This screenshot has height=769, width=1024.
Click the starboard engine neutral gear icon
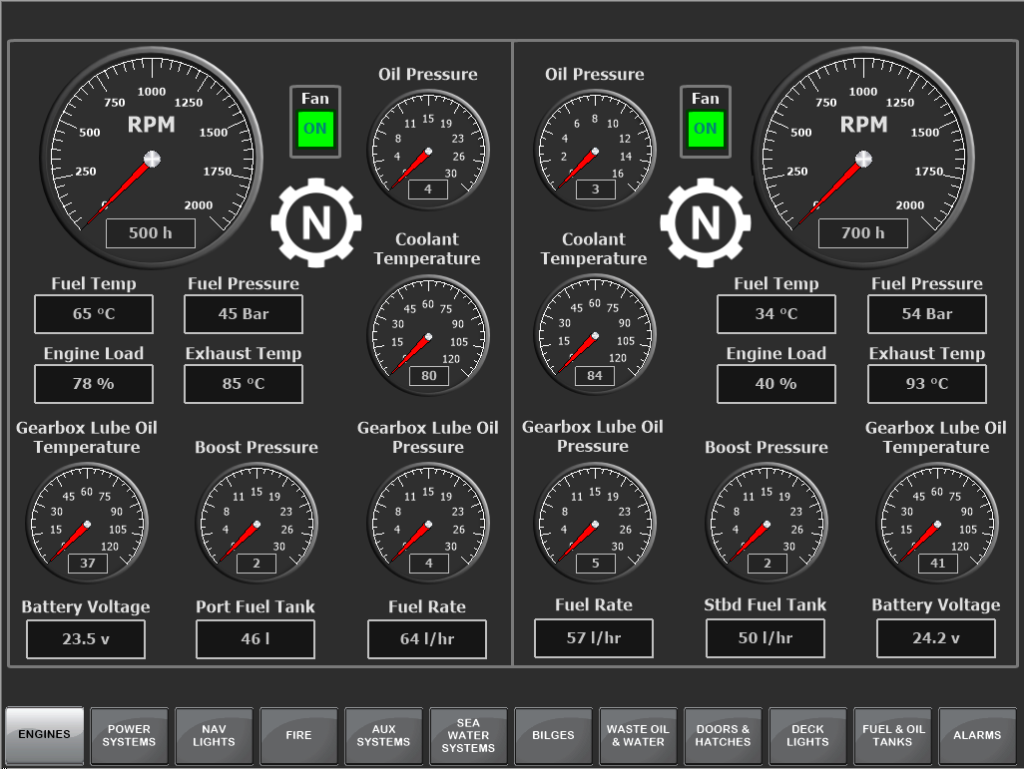pyautogui.click(x=705, y=223)
